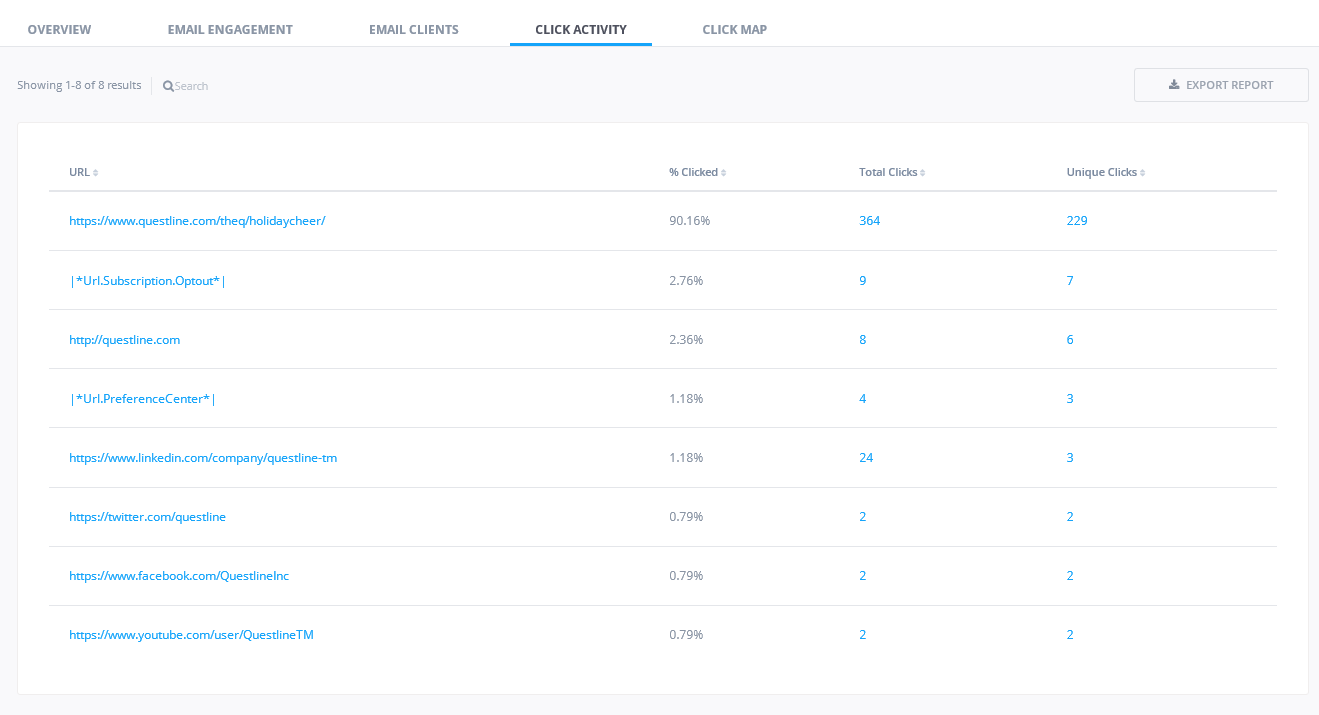The height and width of the screenshot is (715, 1319).
Task: Open the Subscription Optout URL link
Action: tap(148, 281)
